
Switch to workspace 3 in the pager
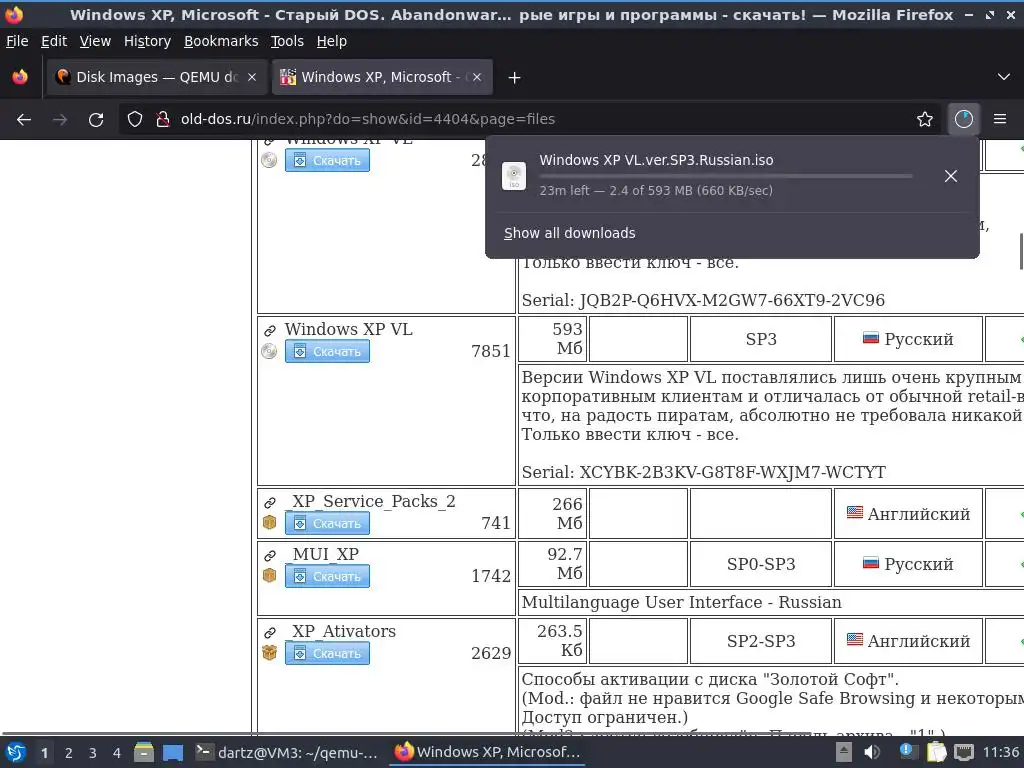coord(93,753)
